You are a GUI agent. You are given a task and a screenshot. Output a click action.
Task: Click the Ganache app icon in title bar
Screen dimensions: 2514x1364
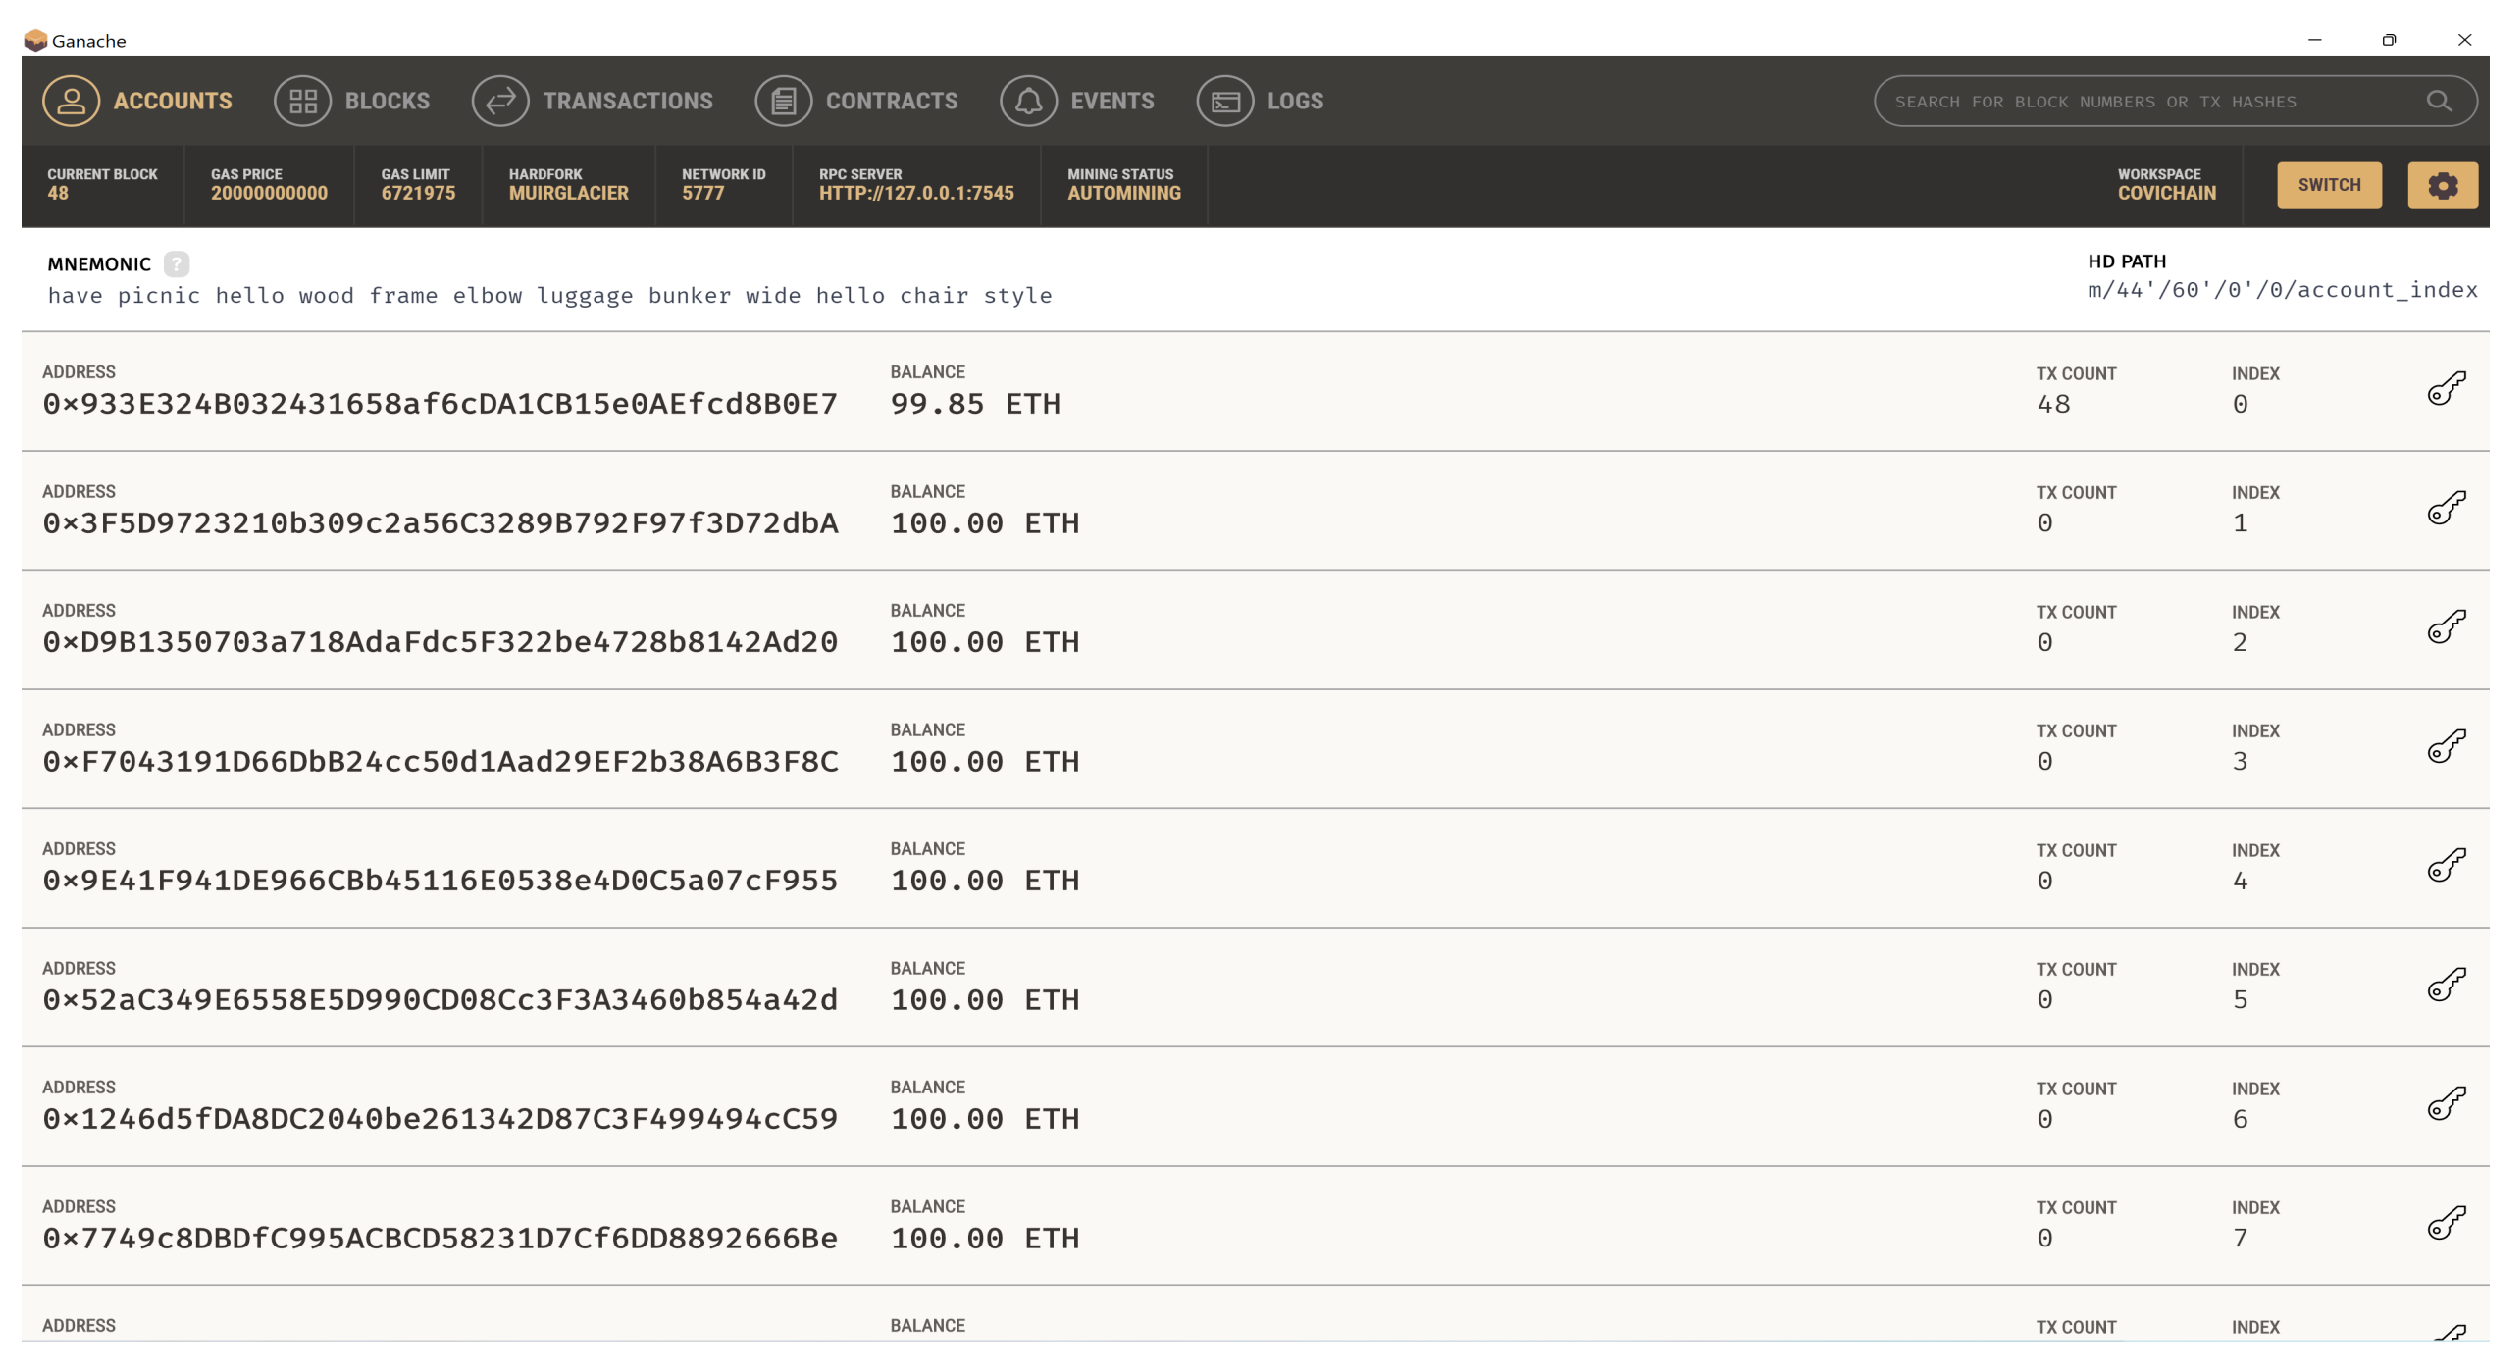point(36,40)
